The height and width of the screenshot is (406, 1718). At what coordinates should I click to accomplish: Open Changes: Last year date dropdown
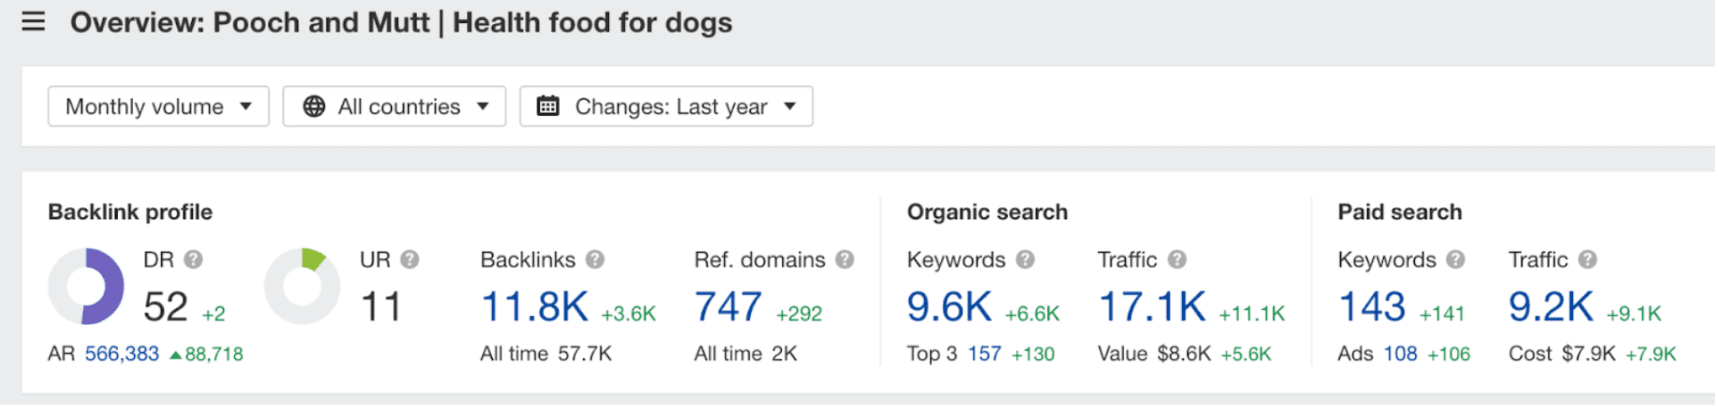[x=666, y=106]
